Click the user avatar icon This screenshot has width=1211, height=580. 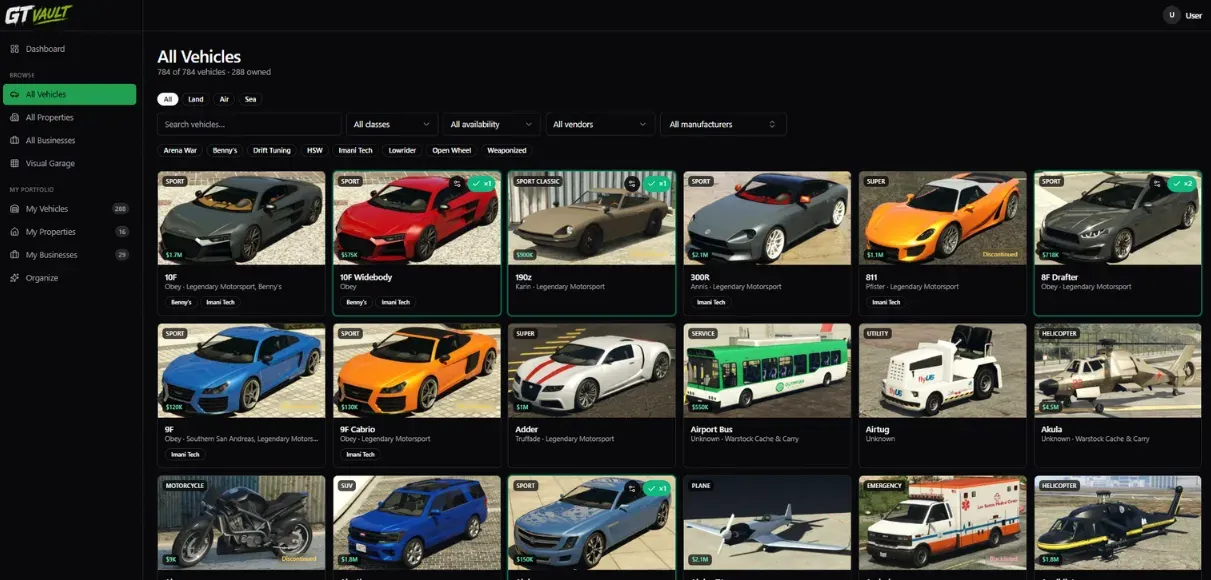(x=1172, y=15)
